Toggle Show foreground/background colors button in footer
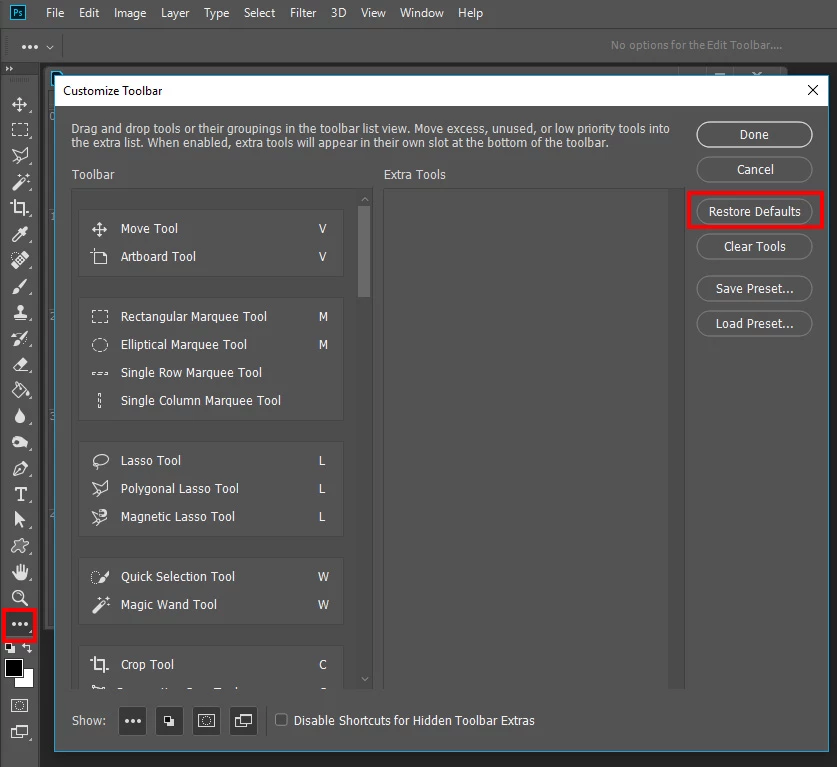 point(169,721)
